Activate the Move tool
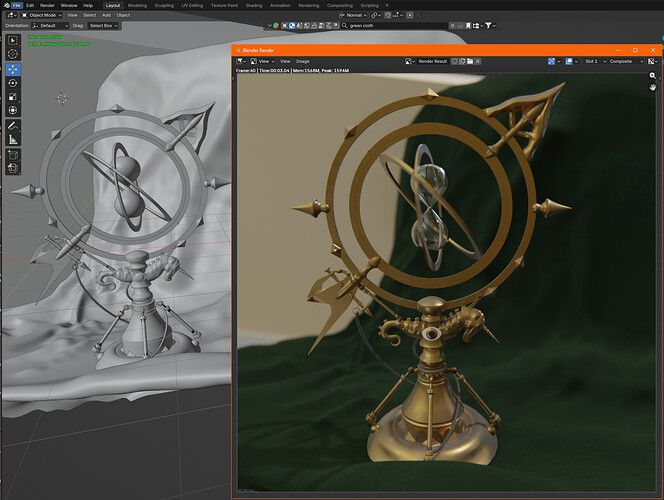This screenshot has width=664, height=500. 13,70
